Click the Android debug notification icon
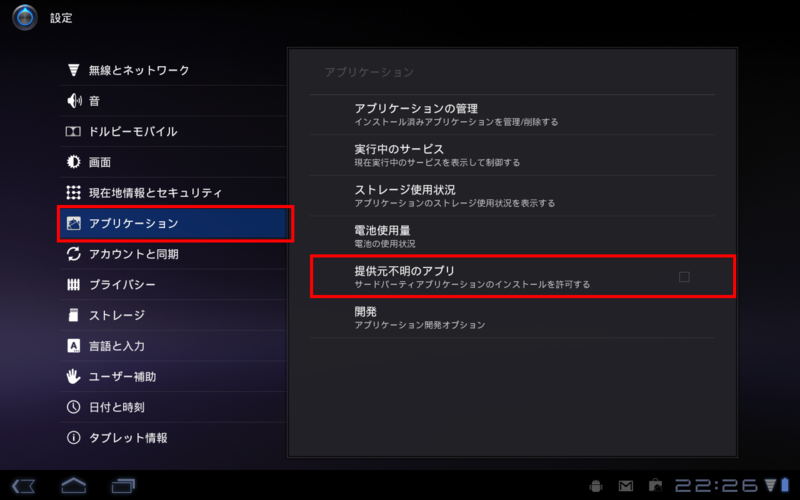 click(x=595, y=486)
